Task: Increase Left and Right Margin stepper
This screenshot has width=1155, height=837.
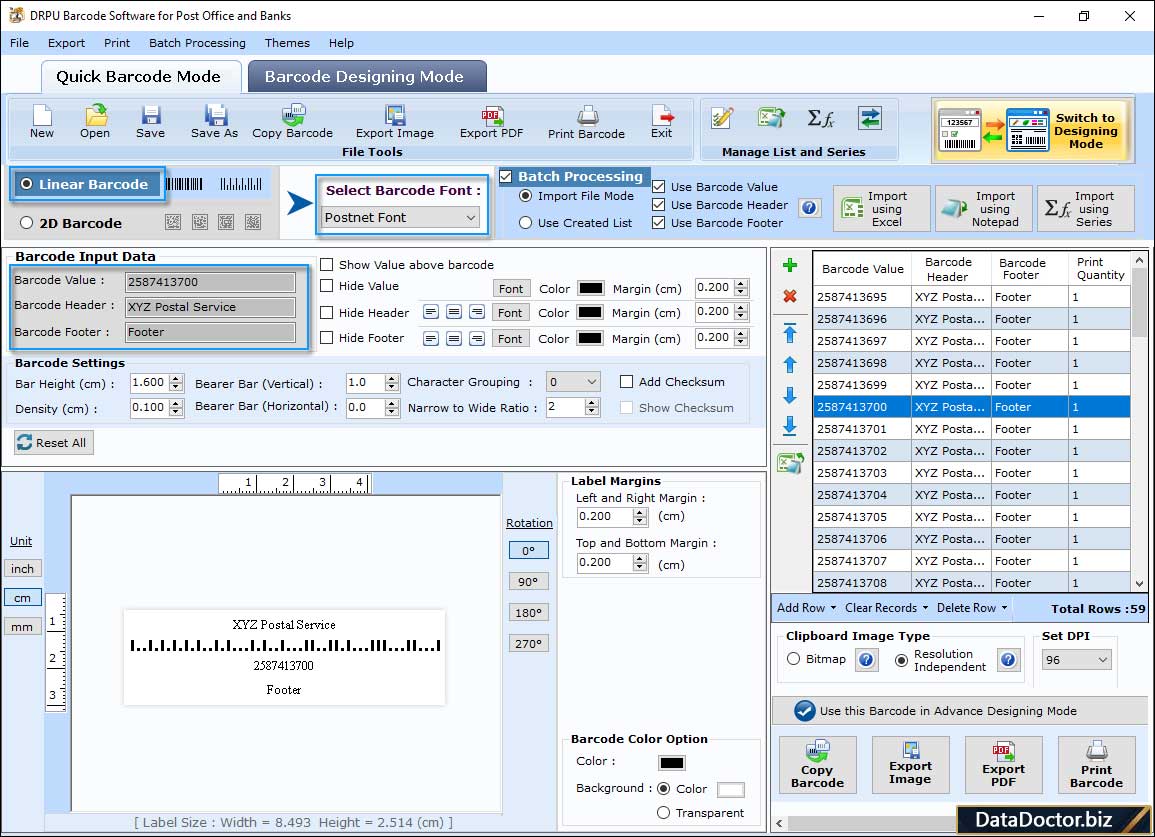Action: point(640,512)
